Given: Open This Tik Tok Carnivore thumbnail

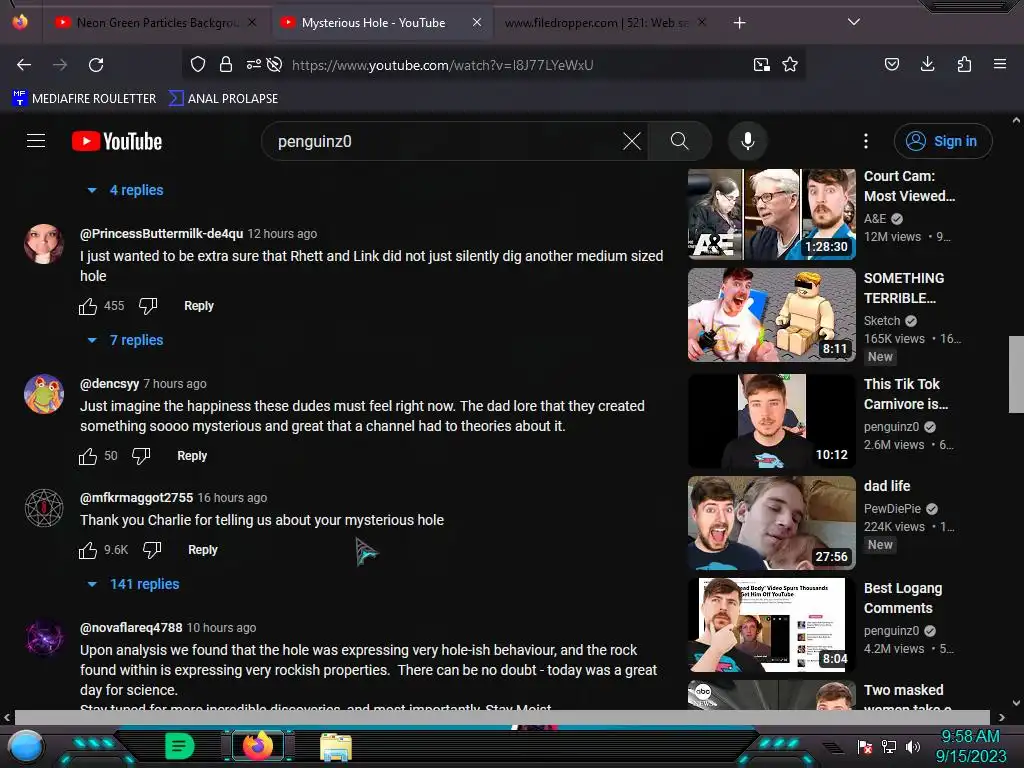Looking at the screenshot, I should tap(771, 421).
